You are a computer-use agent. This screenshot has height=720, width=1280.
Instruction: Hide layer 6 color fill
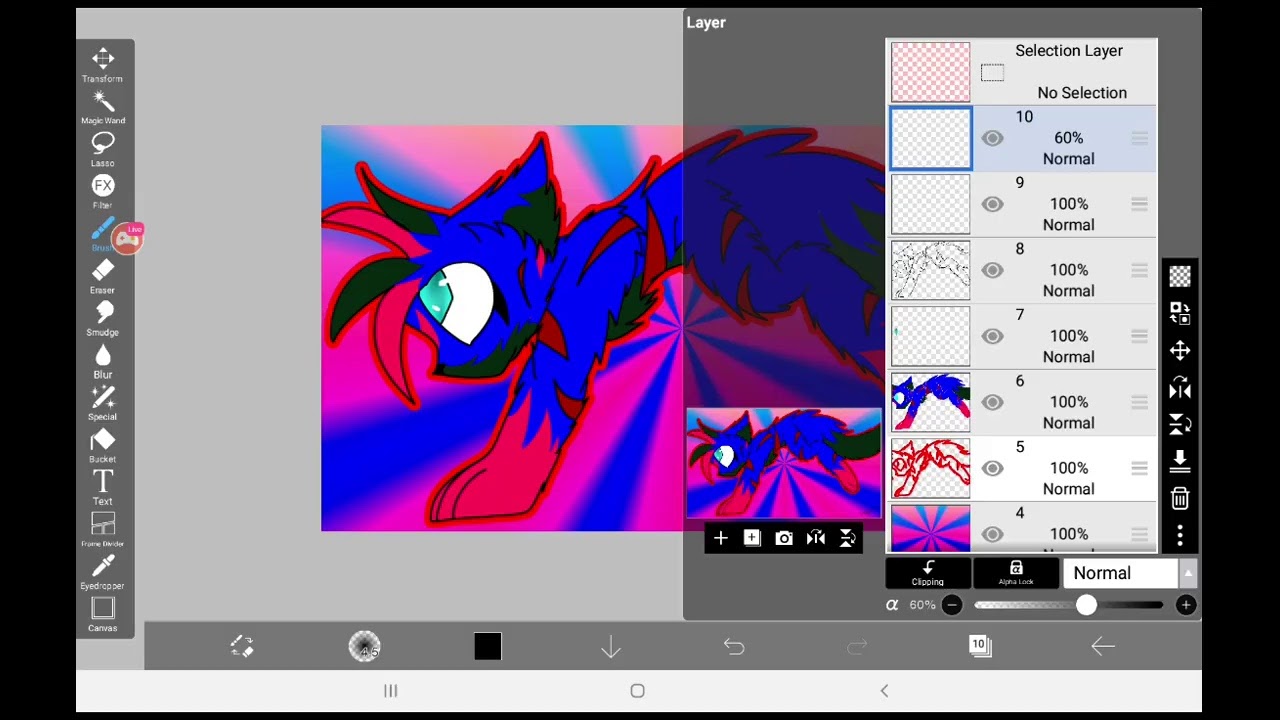click(992, 402)
